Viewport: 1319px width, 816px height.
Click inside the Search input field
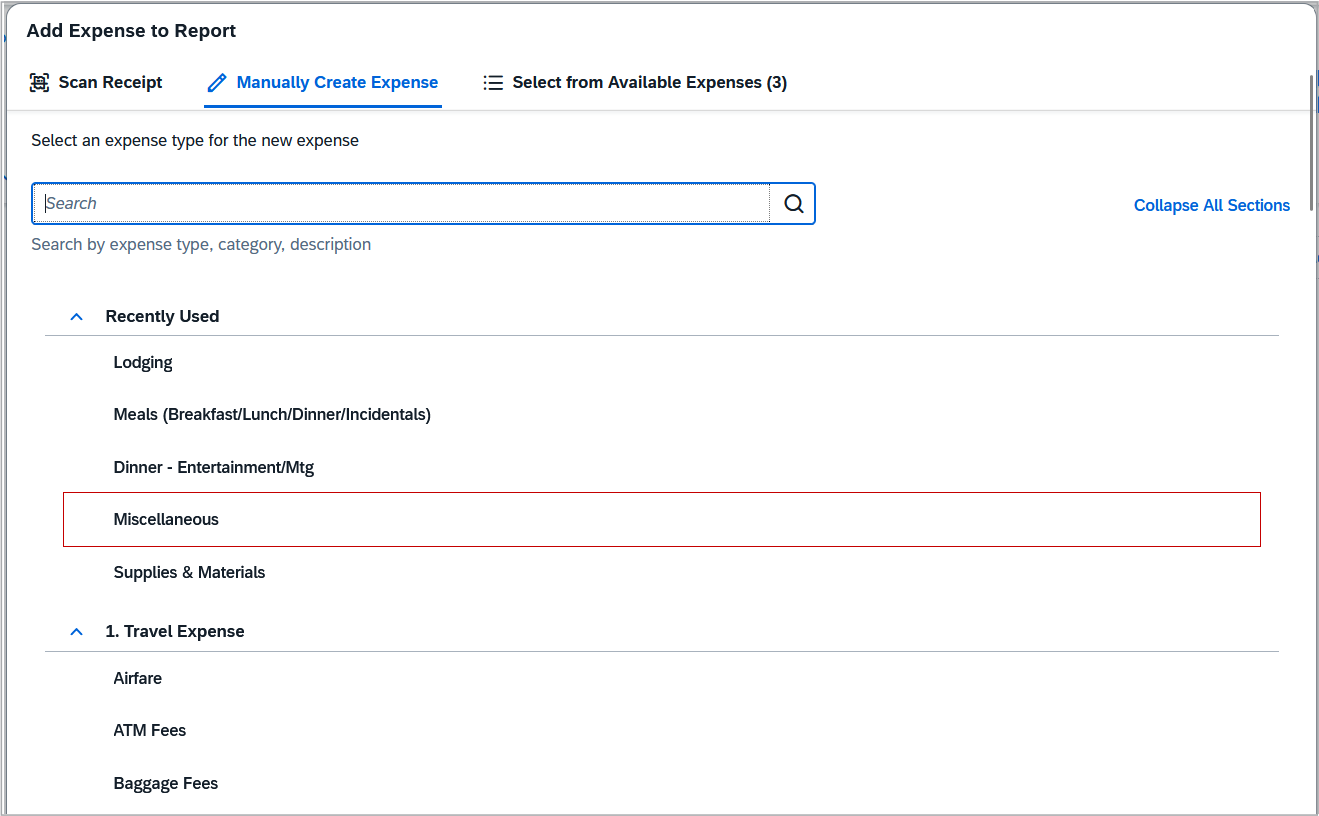tap(400, 203)
